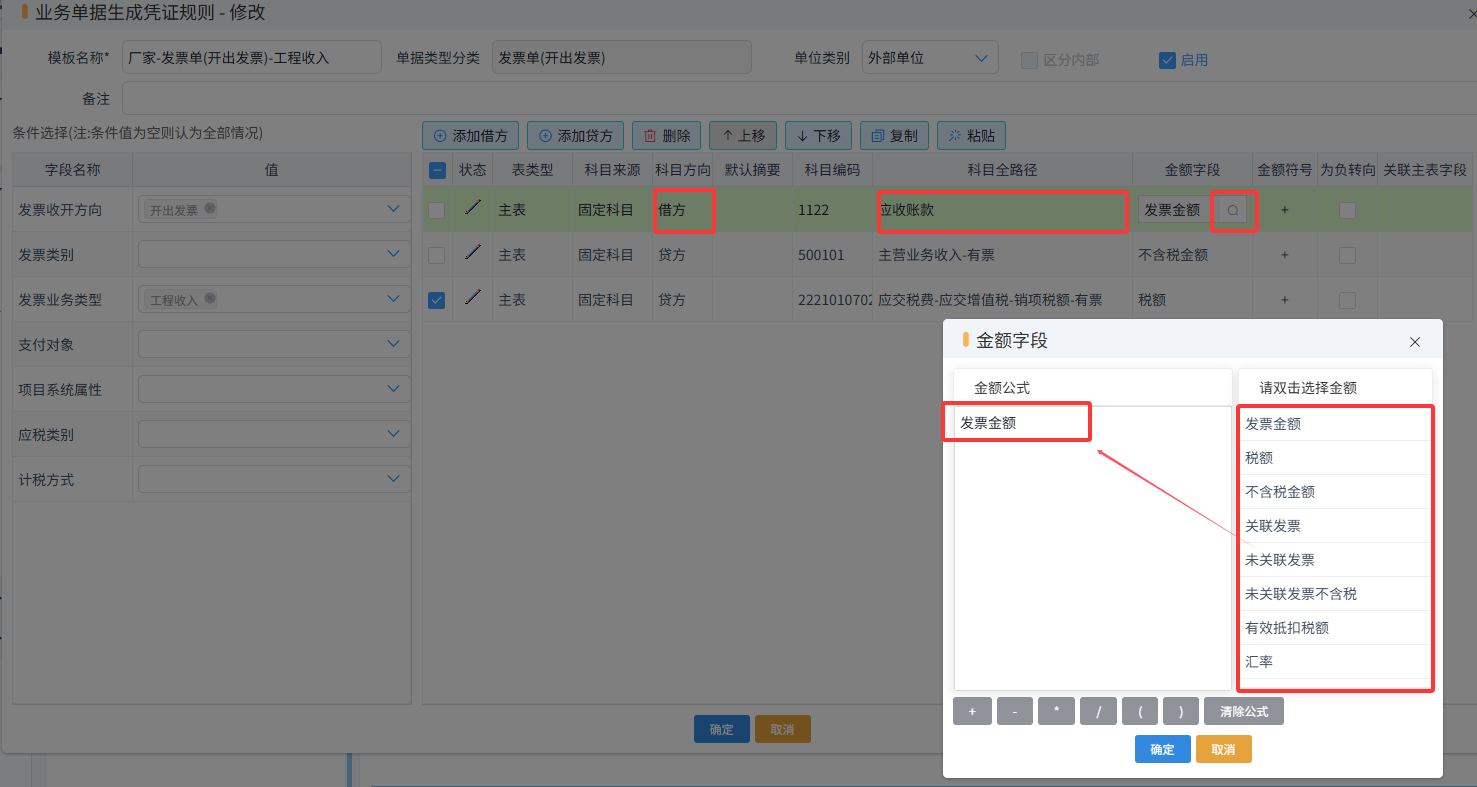Click the plus operator button in formula dialog
Viewport: 1477px width, 787px height.
tap(972, 711)
